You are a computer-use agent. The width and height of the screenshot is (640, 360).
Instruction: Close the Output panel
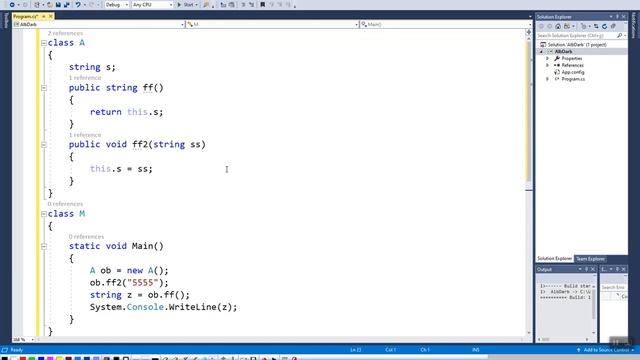[x=593, y=269]
